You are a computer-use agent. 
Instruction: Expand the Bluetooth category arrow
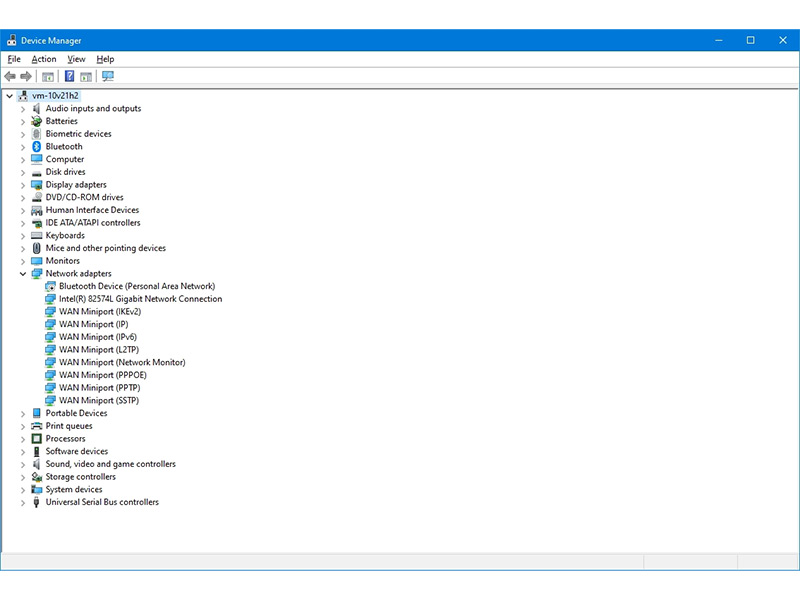tap(23, 147)
